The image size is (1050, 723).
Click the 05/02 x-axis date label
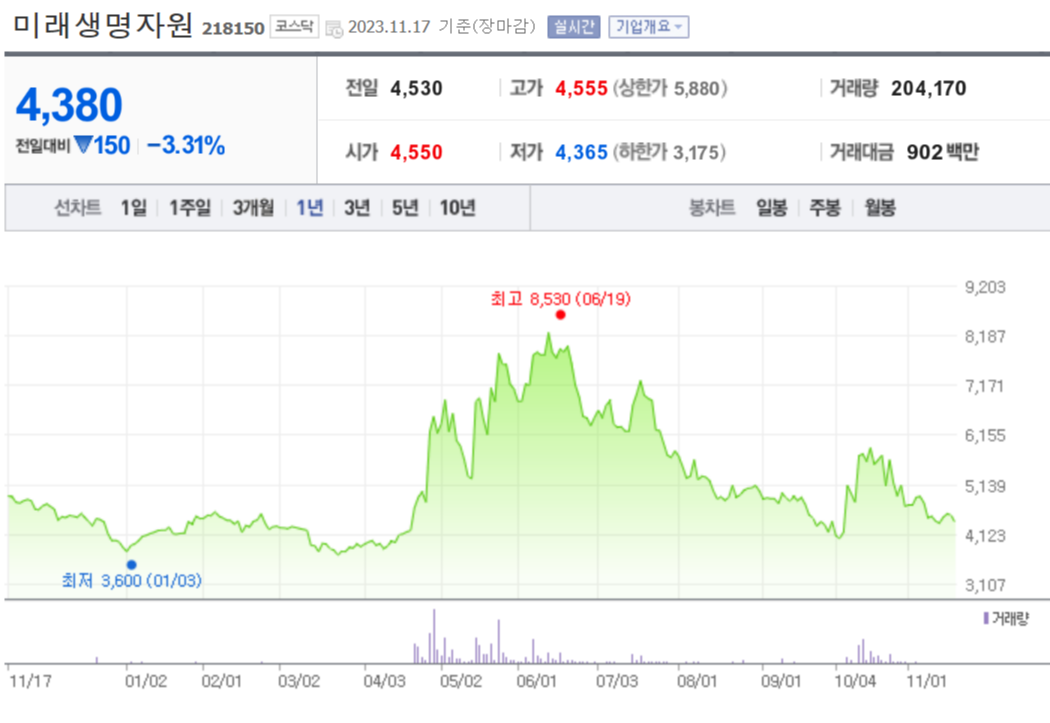tap(461, 681)
